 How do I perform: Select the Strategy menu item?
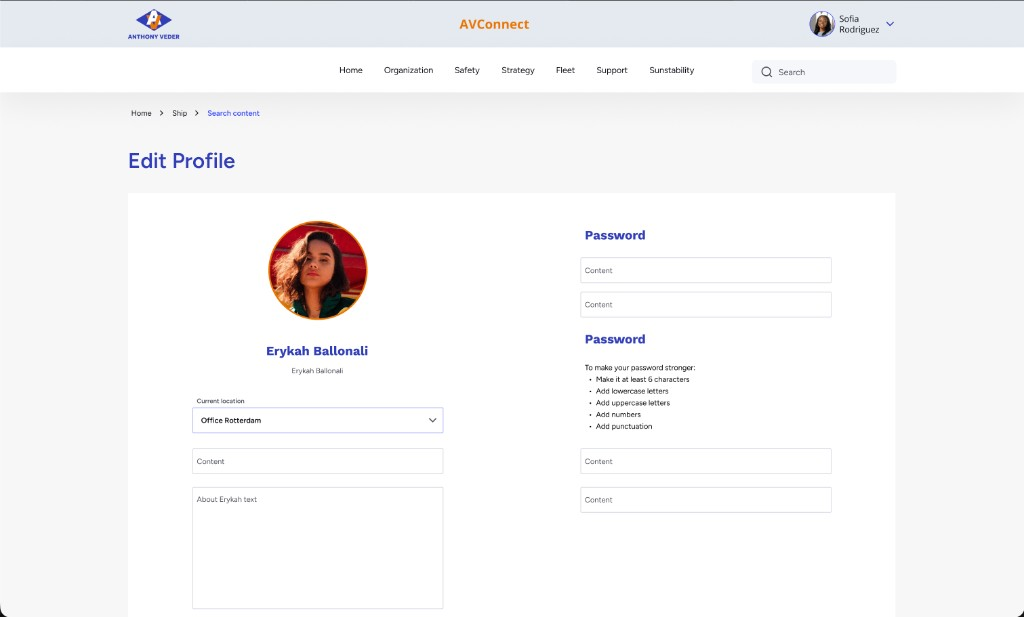[518, 70]
